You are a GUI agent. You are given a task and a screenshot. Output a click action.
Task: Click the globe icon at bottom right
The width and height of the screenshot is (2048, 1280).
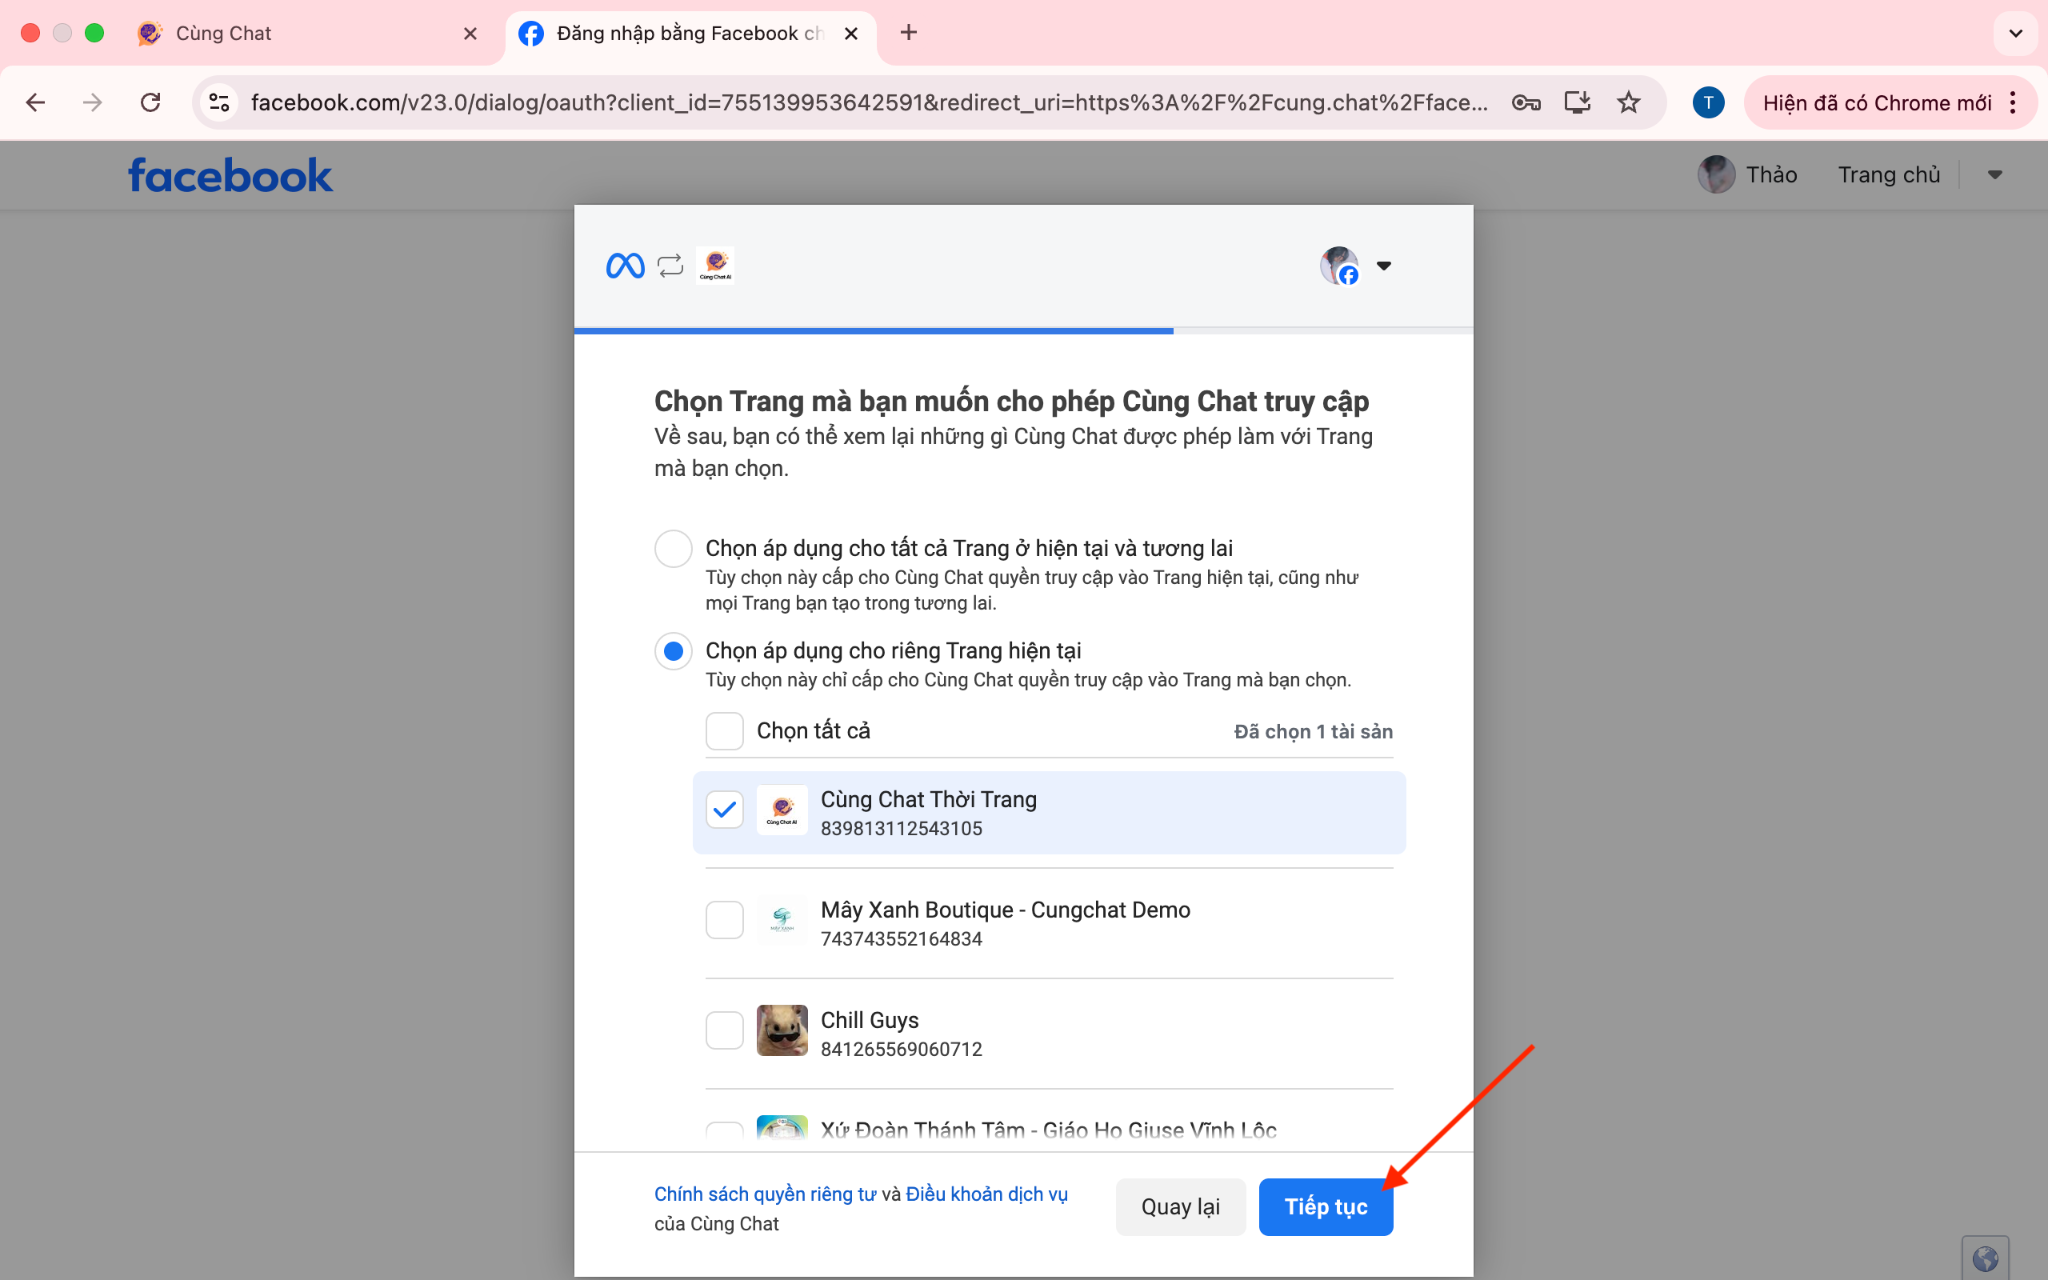click(x=1985, y=1258)
